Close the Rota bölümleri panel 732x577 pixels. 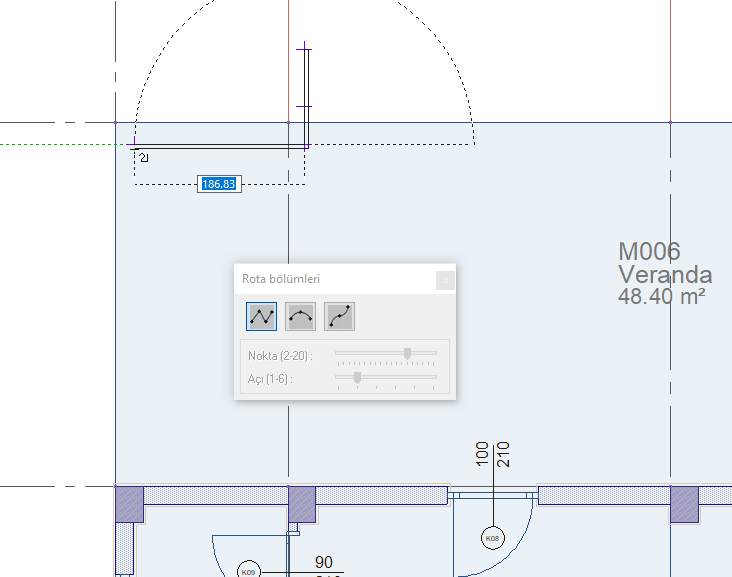click(x=446, y=280)
